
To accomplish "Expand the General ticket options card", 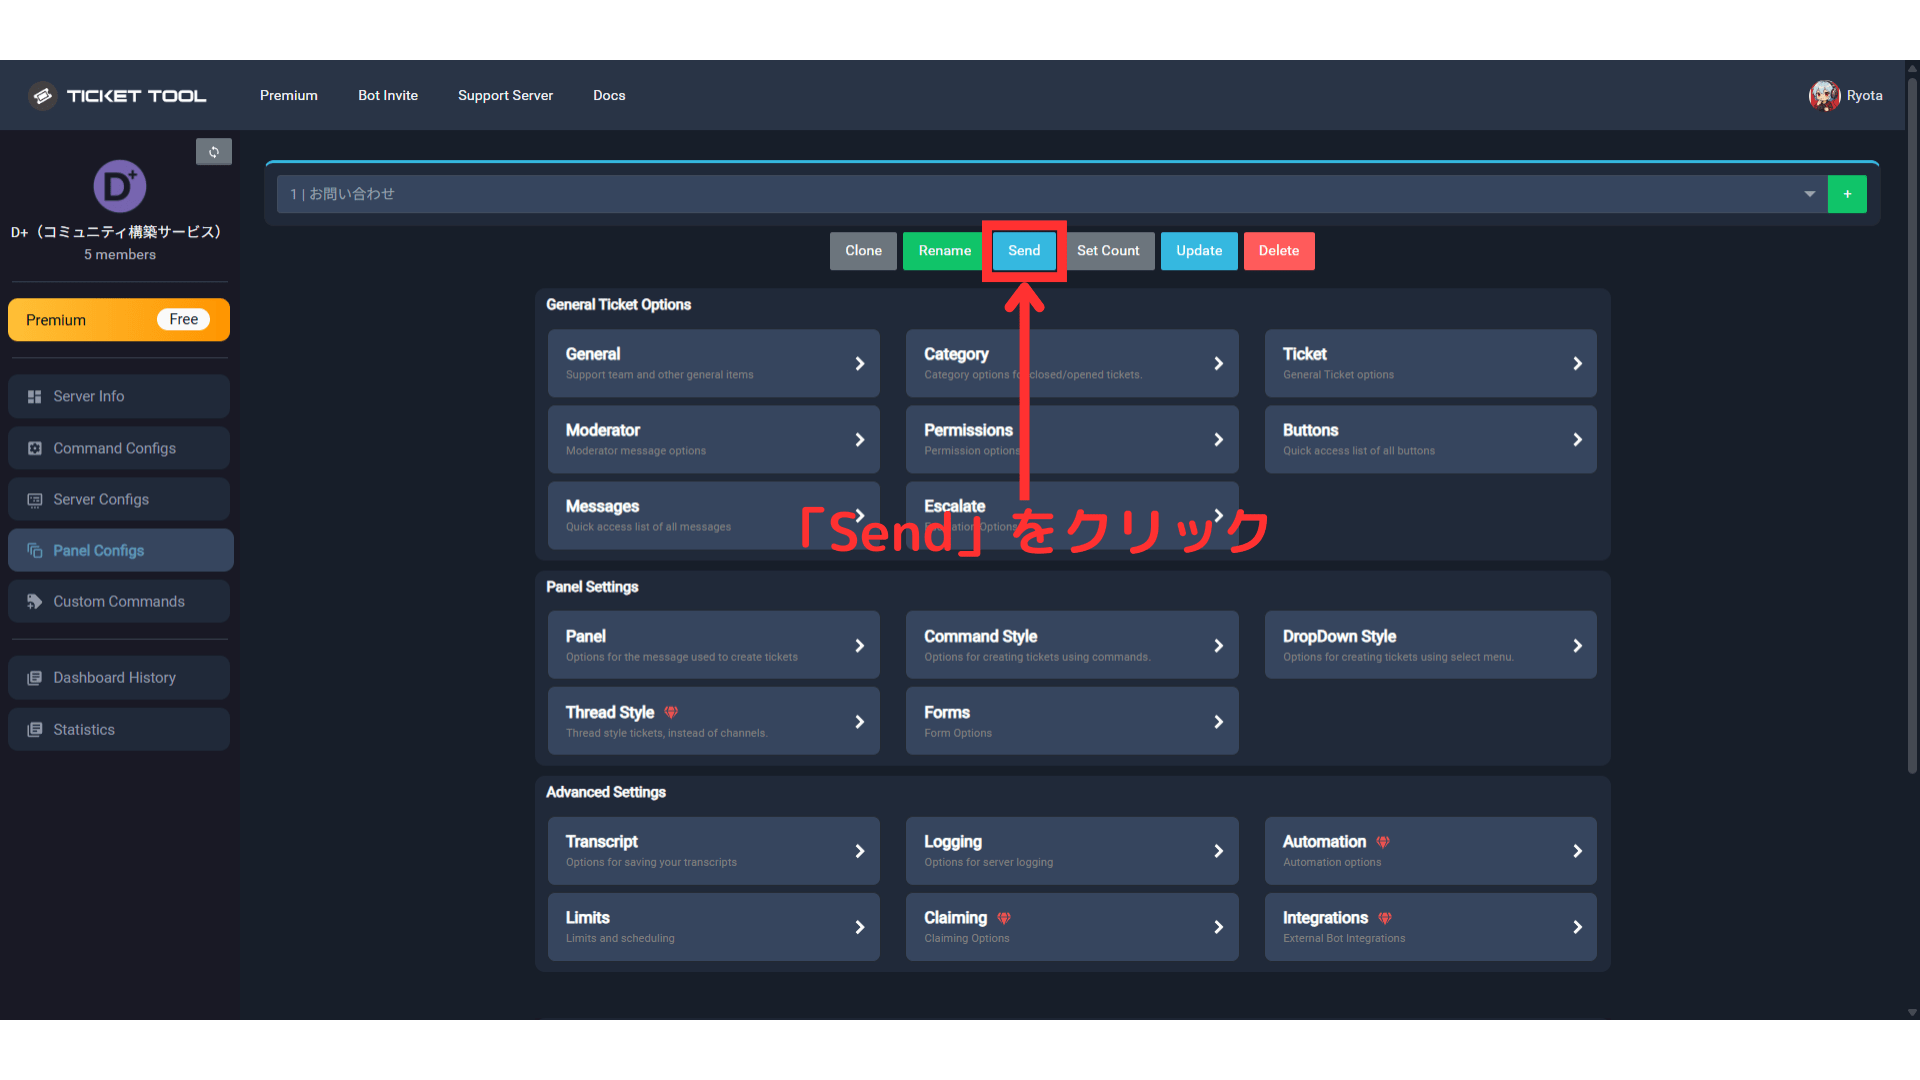I will (862, 363).
